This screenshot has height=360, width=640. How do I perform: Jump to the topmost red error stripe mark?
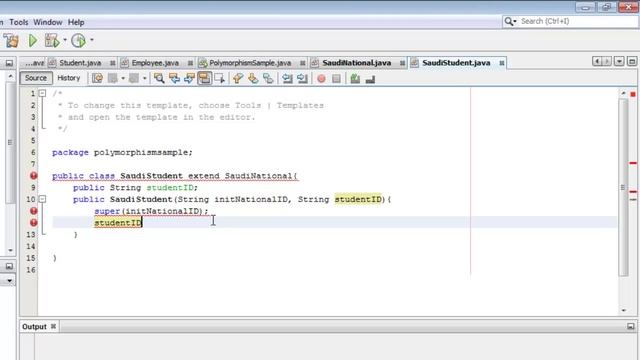(633, 163)
